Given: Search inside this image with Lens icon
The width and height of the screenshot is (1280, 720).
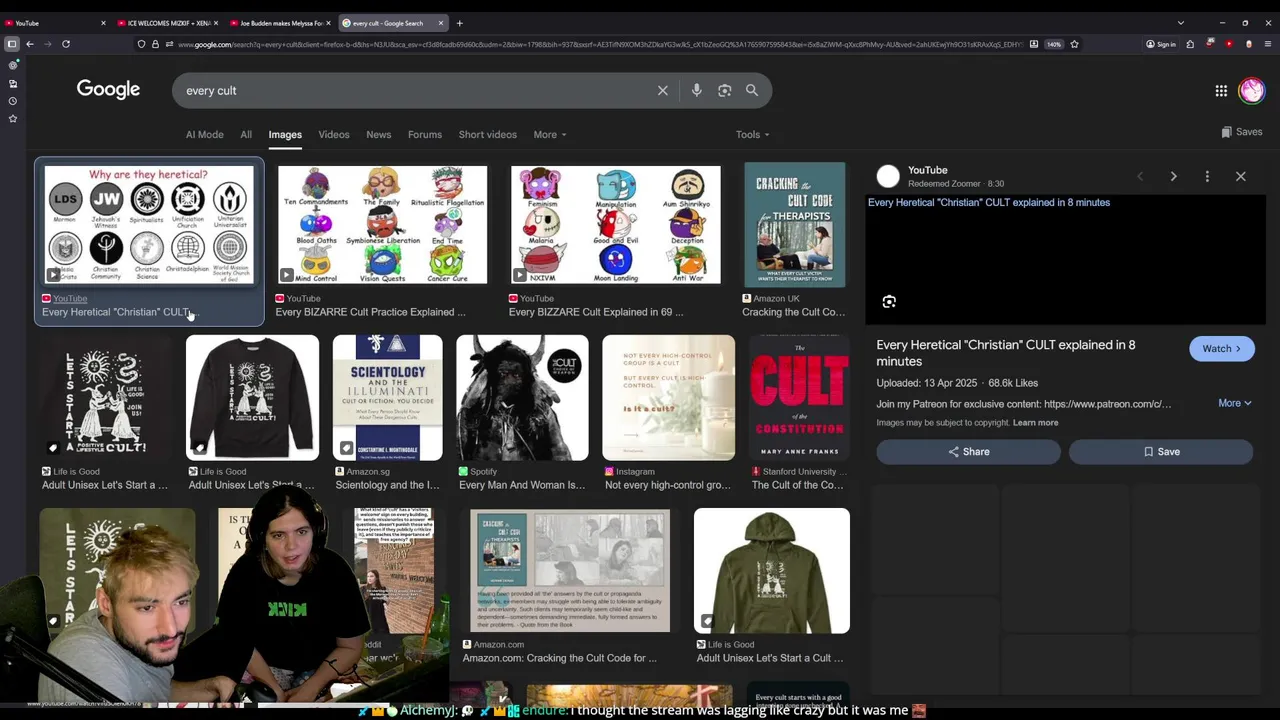Looking at the screenshot, I should coord(889,302).
